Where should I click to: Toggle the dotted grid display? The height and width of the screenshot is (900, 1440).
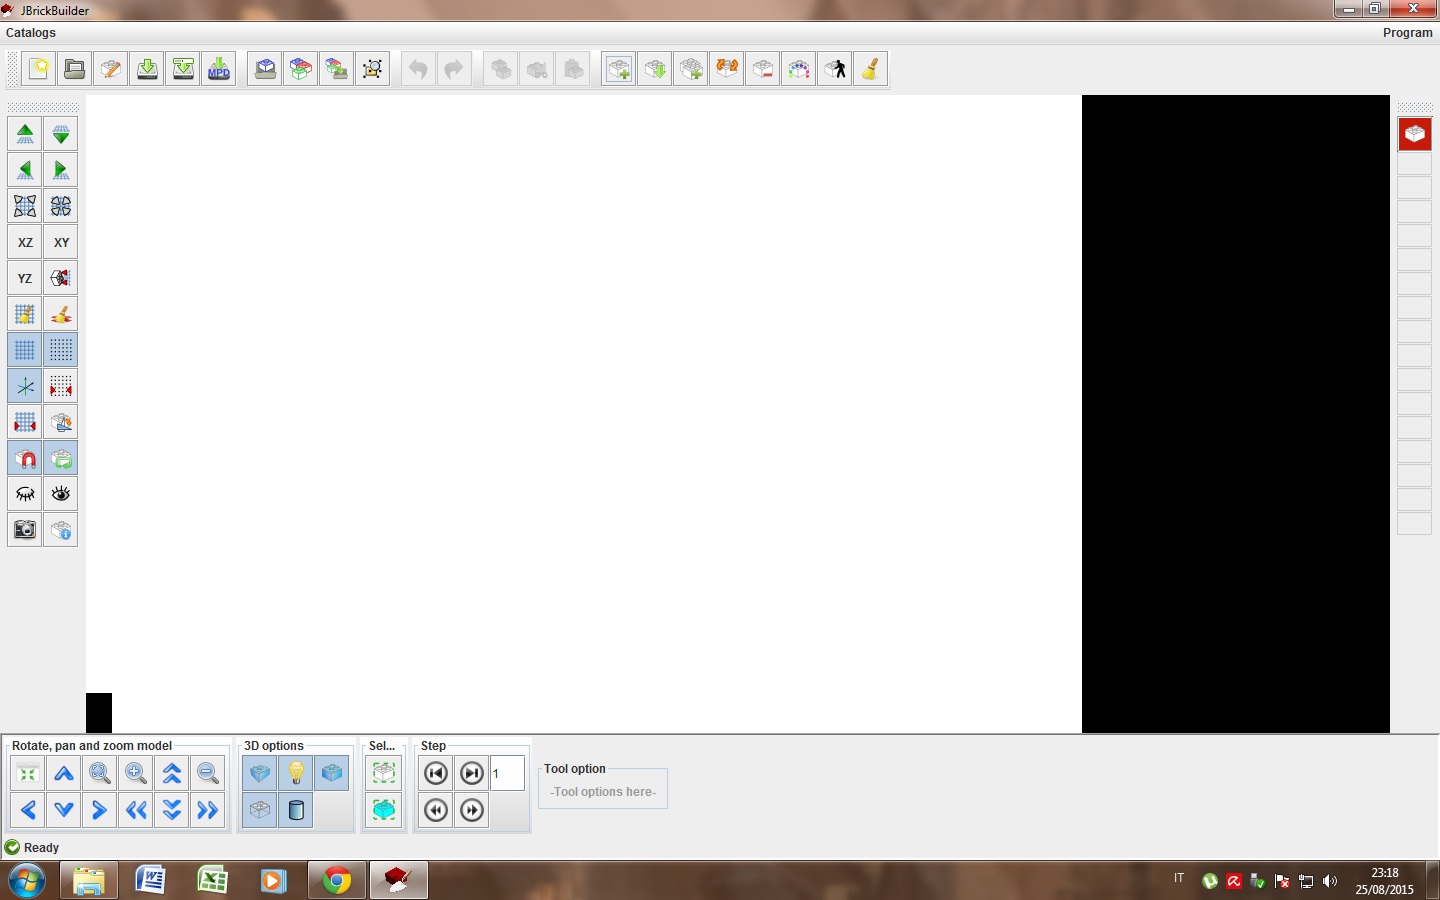point(61,350)
